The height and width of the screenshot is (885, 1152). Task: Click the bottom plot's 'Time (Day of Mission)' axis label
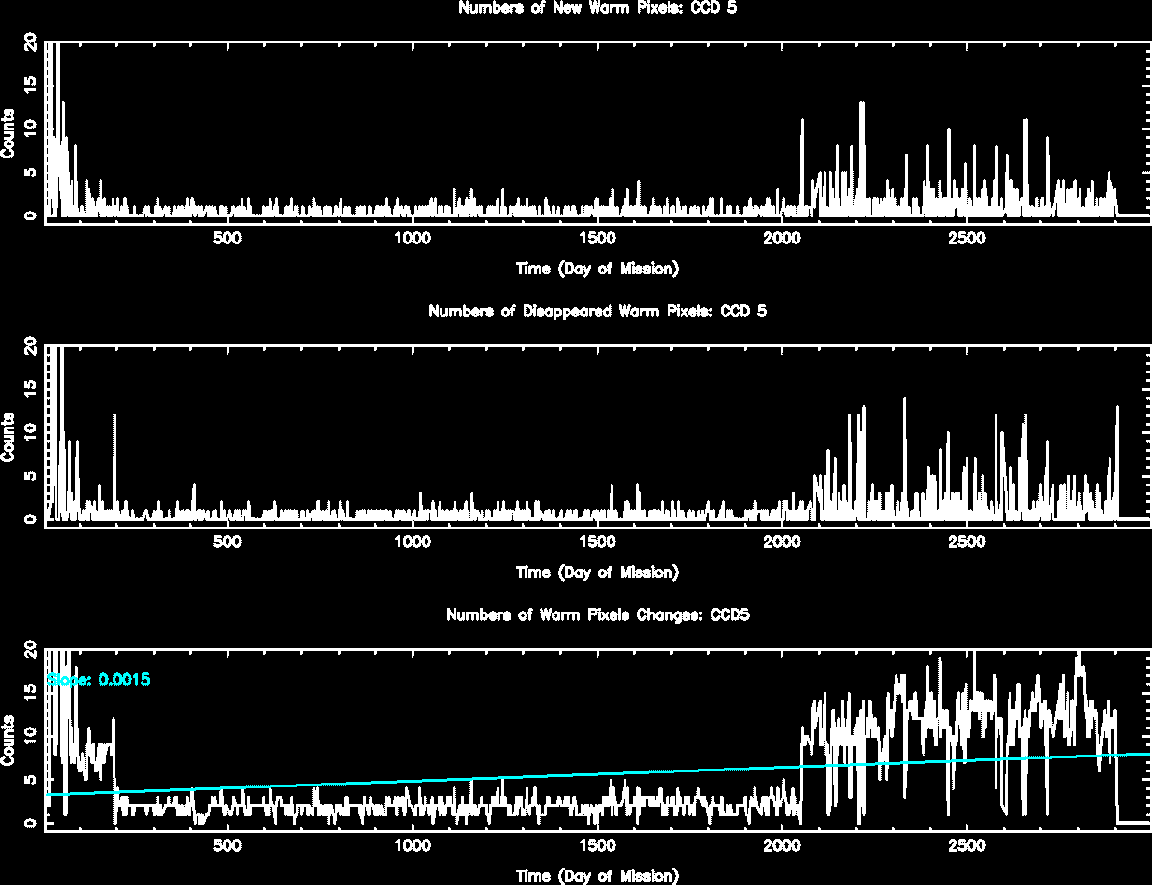coord(597,875)
